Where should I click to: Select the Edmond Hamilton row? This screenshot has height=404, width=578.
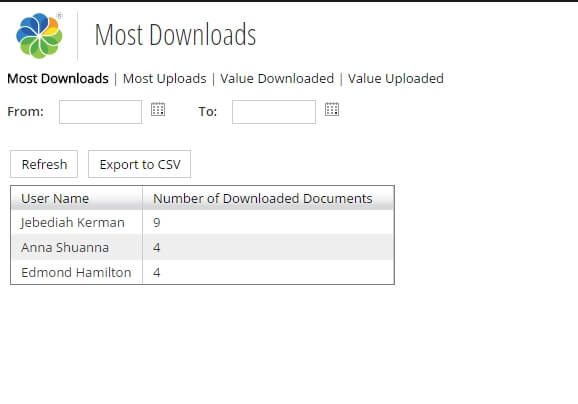(x=202, y=272)
